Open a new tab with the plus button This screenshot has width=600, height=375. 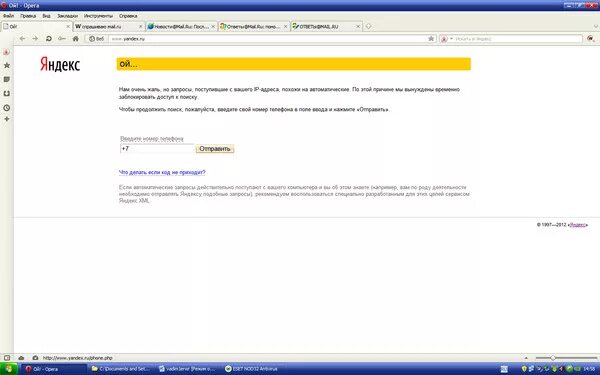tap(368, 26)
